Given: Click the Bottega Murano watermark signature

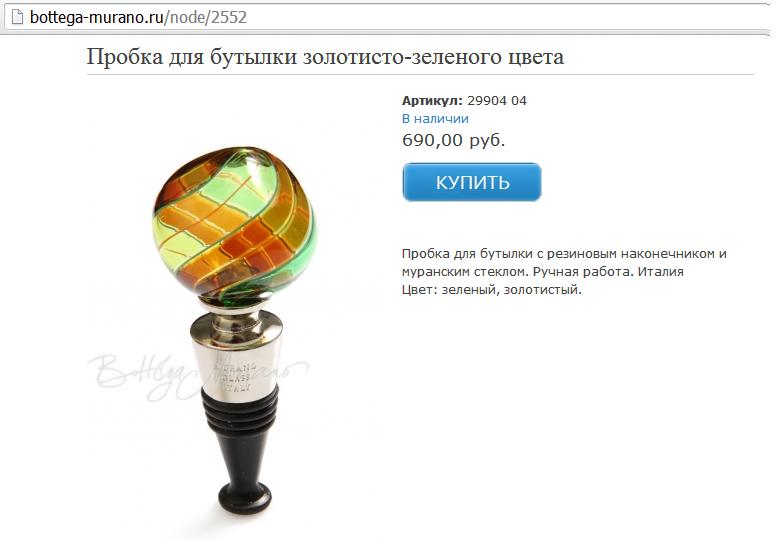Looking at the screenshot, I should coord(197,375).
